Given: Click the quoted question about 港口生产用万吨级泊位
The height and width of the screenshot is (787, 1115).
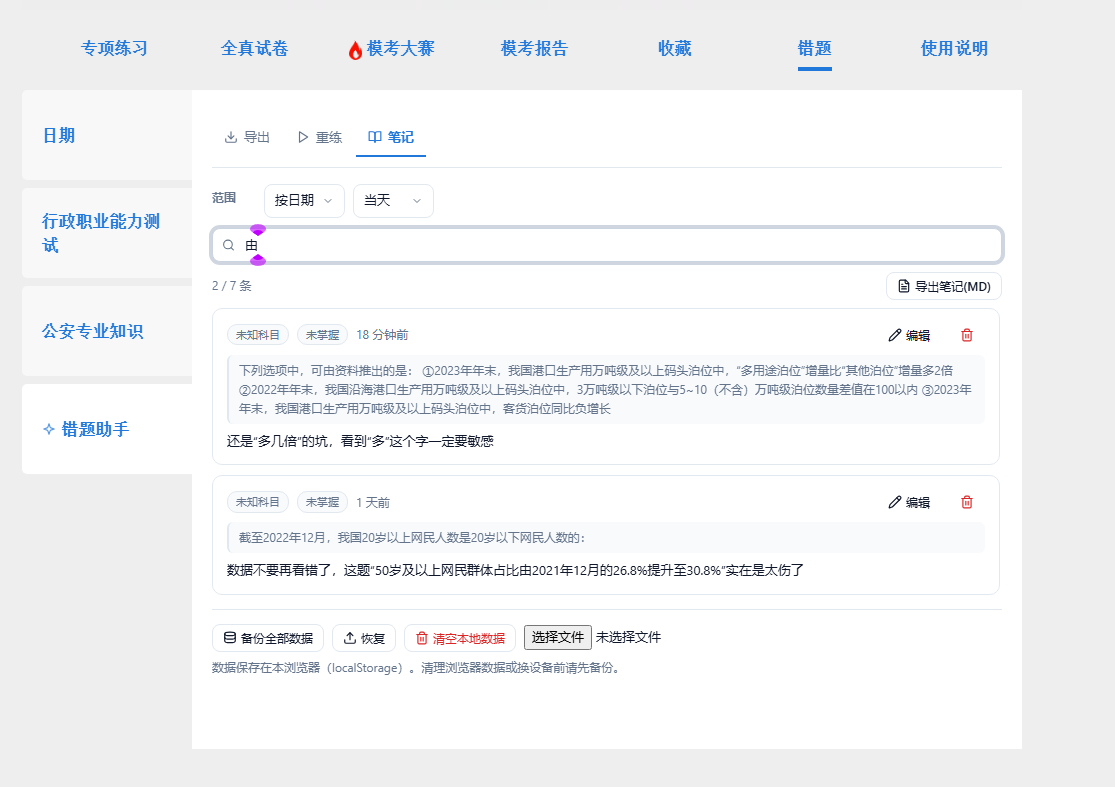Looking at the screenshot, I should pos(606,390).
